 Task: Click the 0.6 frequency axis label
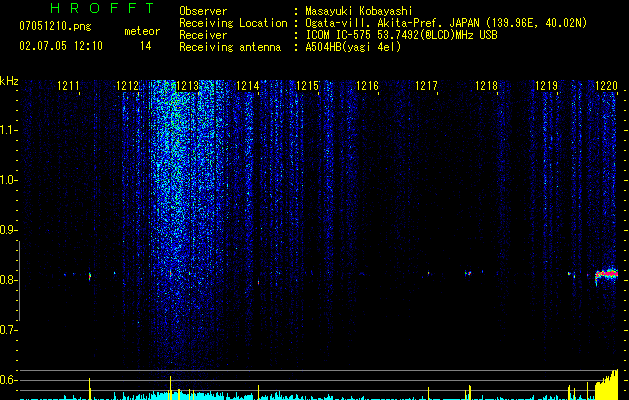[x=8, y=380]
